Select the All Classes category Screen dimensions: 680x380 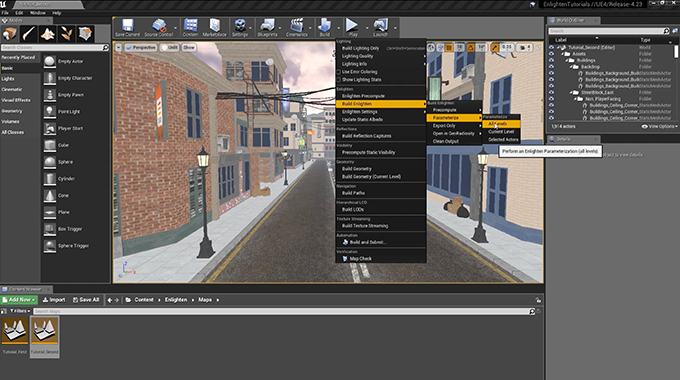pyautogui.click(x=13, y=132)
